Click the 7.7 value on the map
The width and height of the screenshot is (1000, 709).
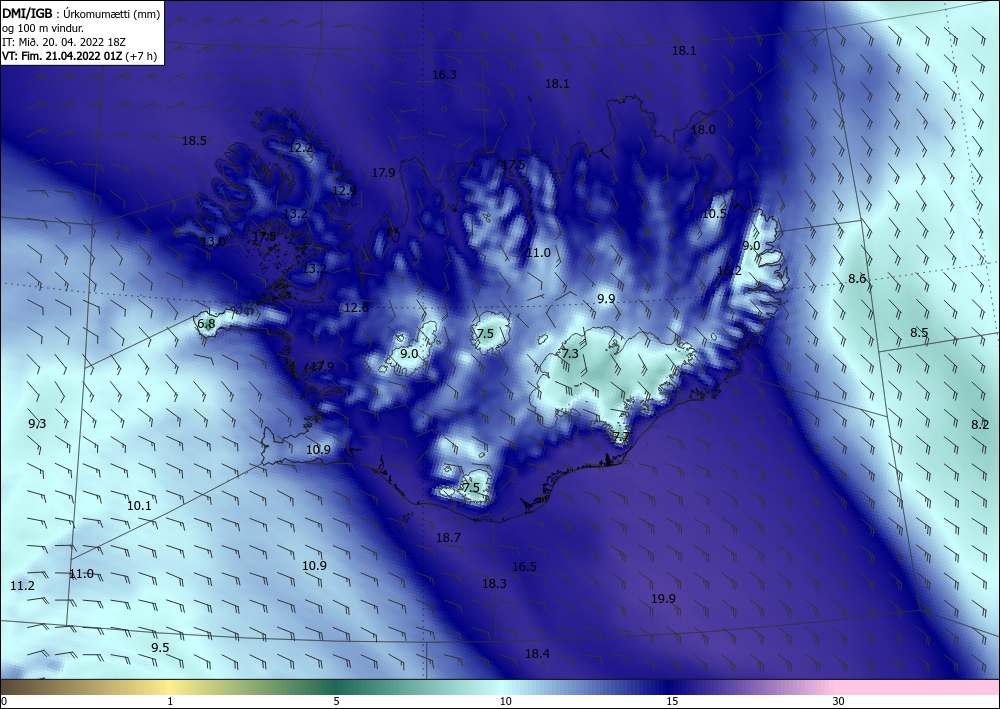pyautogui.click(x=621, y=437)
